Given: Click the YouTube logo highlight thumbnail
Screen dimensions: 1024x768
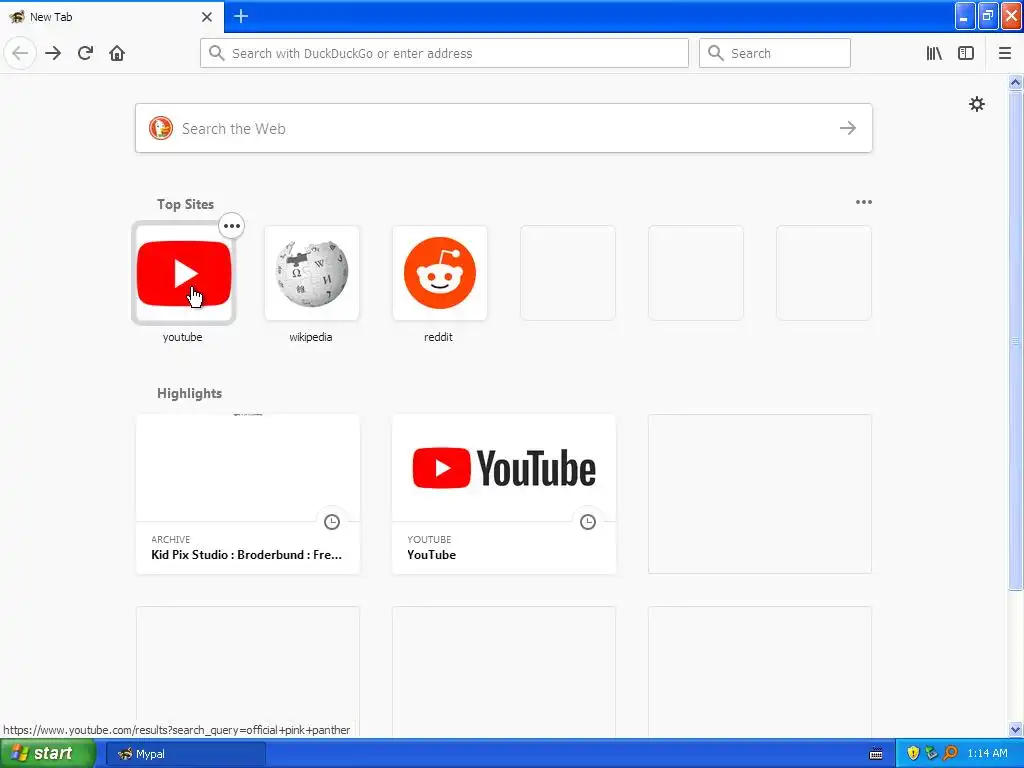Looking at the screenshot, I should [x=504, y=468].
